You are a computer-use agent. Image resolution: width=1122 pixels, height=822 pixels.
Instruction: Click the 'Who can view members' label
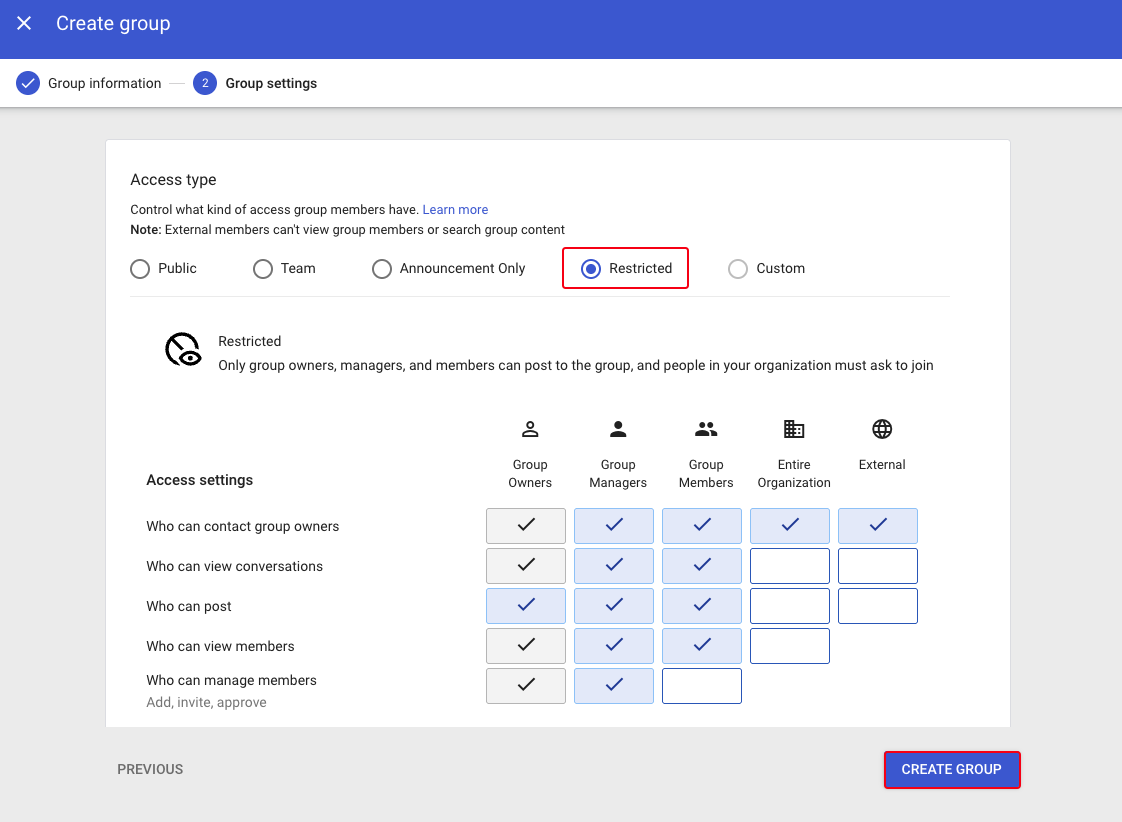click(x=220, y=646)
